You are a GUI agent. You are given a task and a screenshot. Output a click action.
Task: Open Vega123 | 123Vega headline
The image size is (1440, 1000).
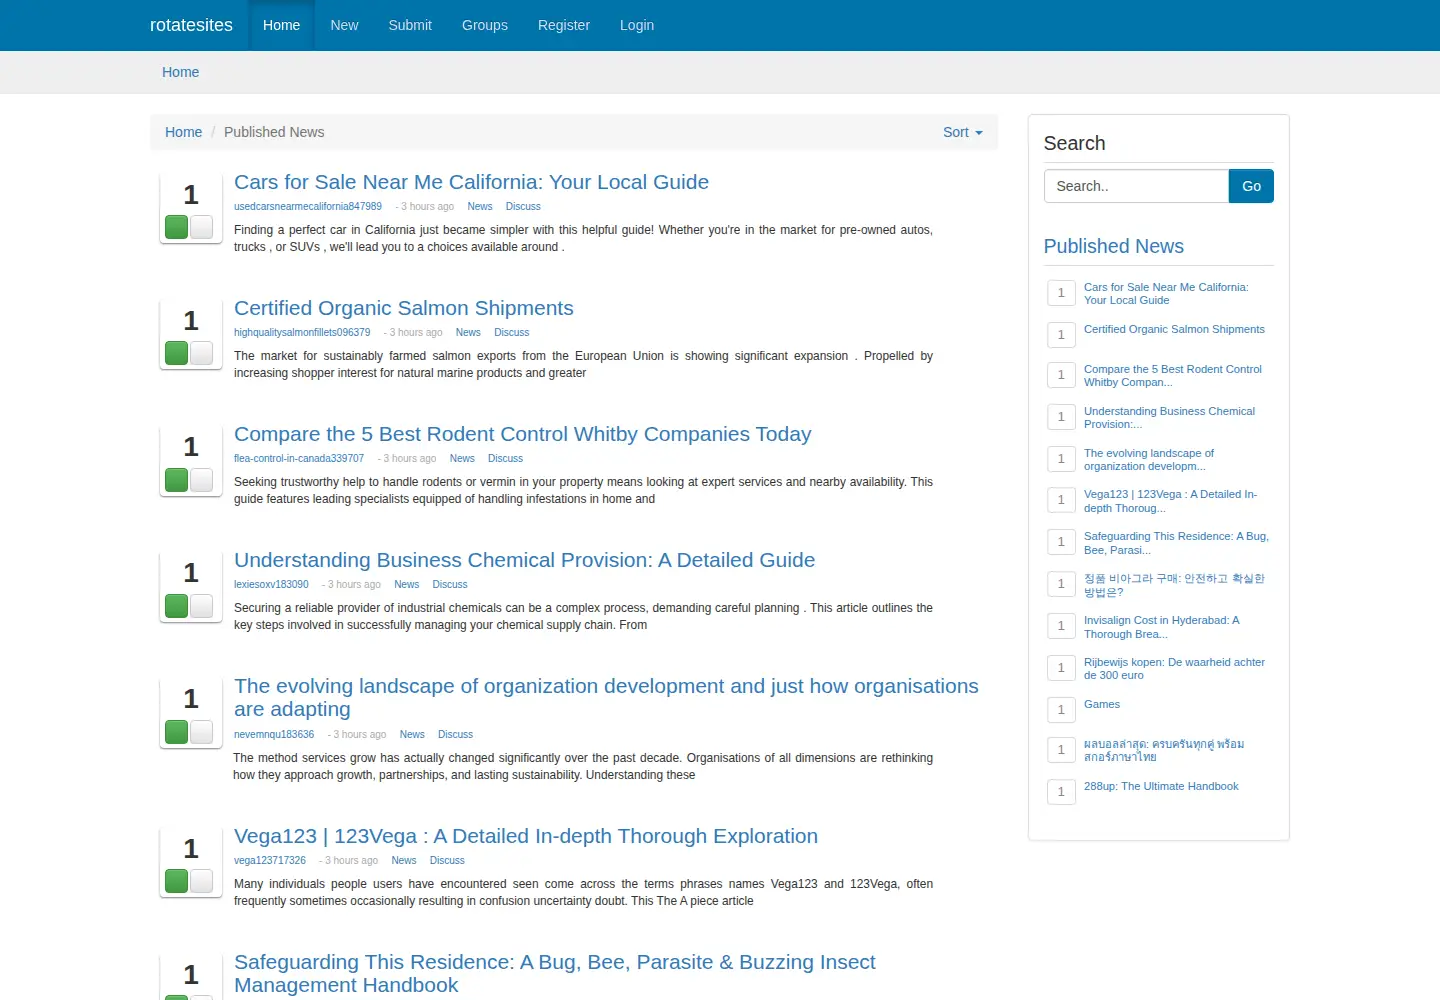(x=526, y=836)
